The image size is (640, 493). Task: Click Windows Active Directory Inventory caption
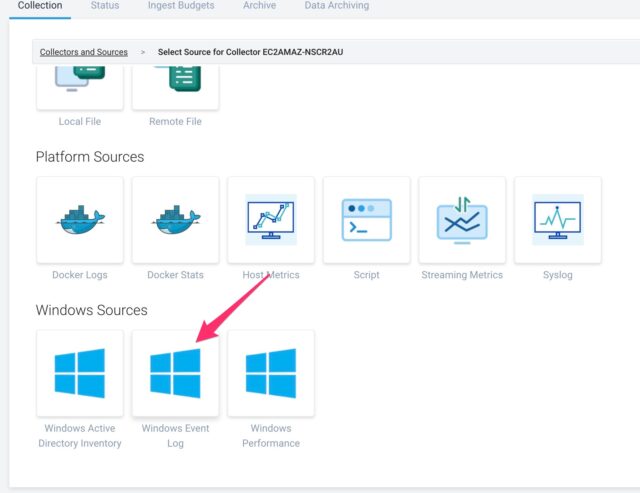(80, 435)
